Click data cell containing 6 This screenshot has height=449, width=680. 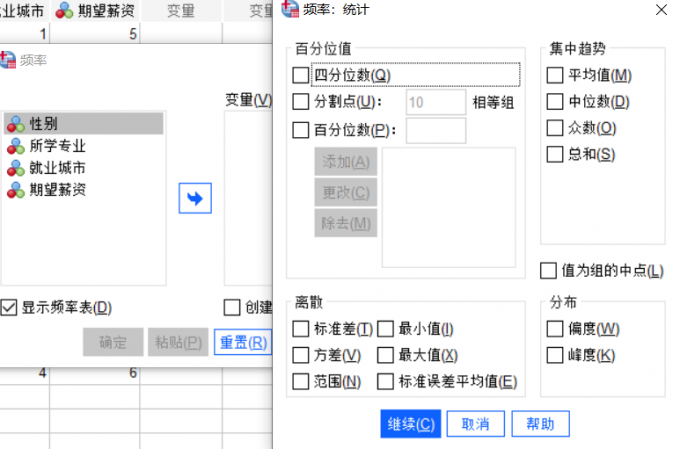95,373
